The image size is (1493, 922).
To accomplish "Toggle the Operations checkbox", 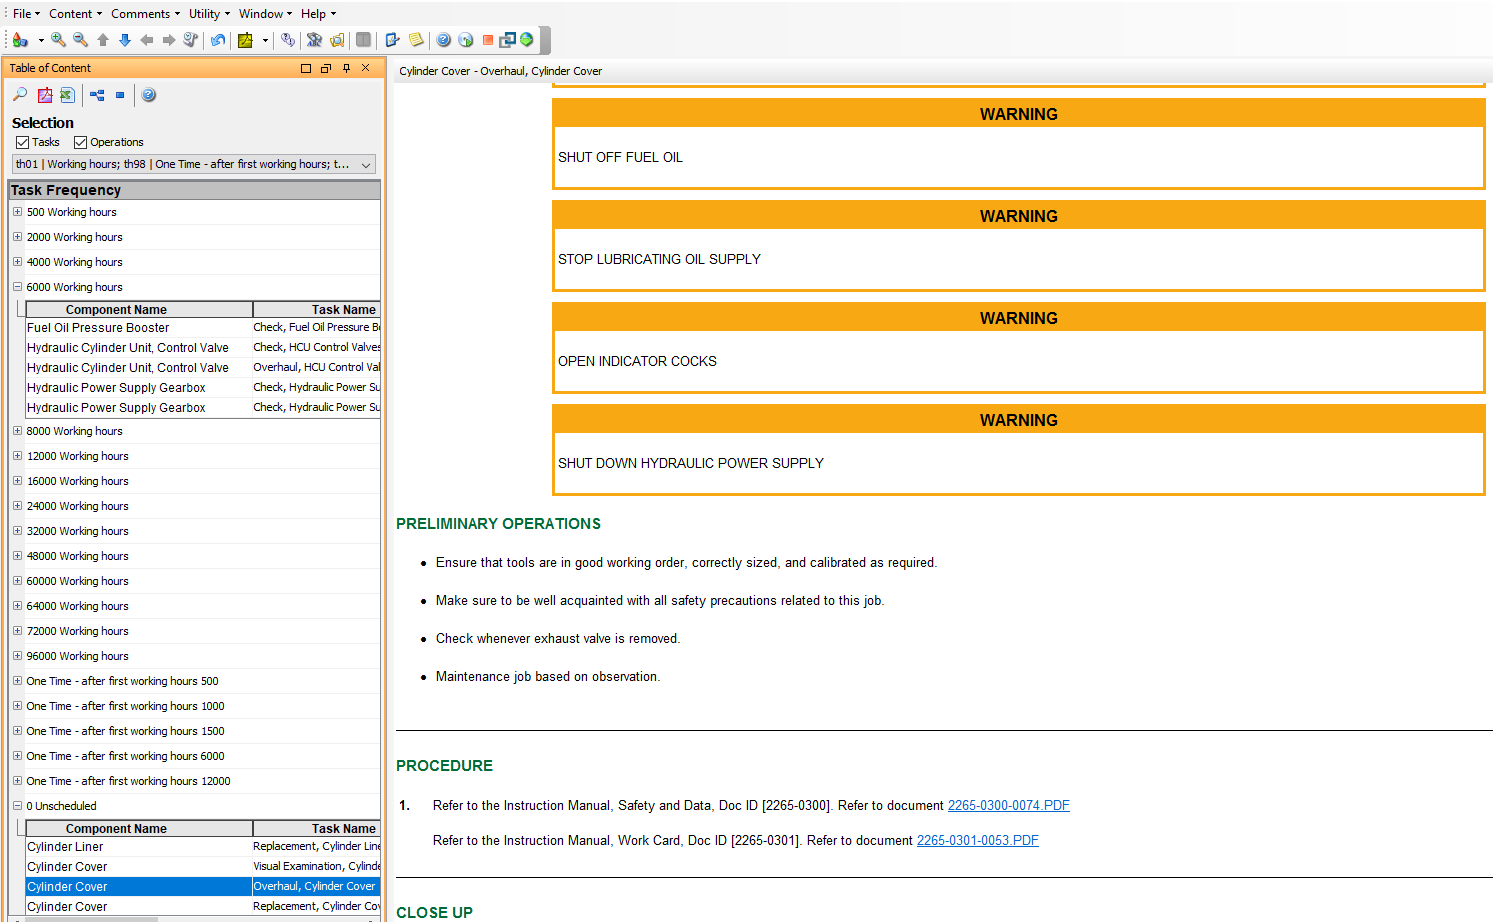I will click(81, 142).
